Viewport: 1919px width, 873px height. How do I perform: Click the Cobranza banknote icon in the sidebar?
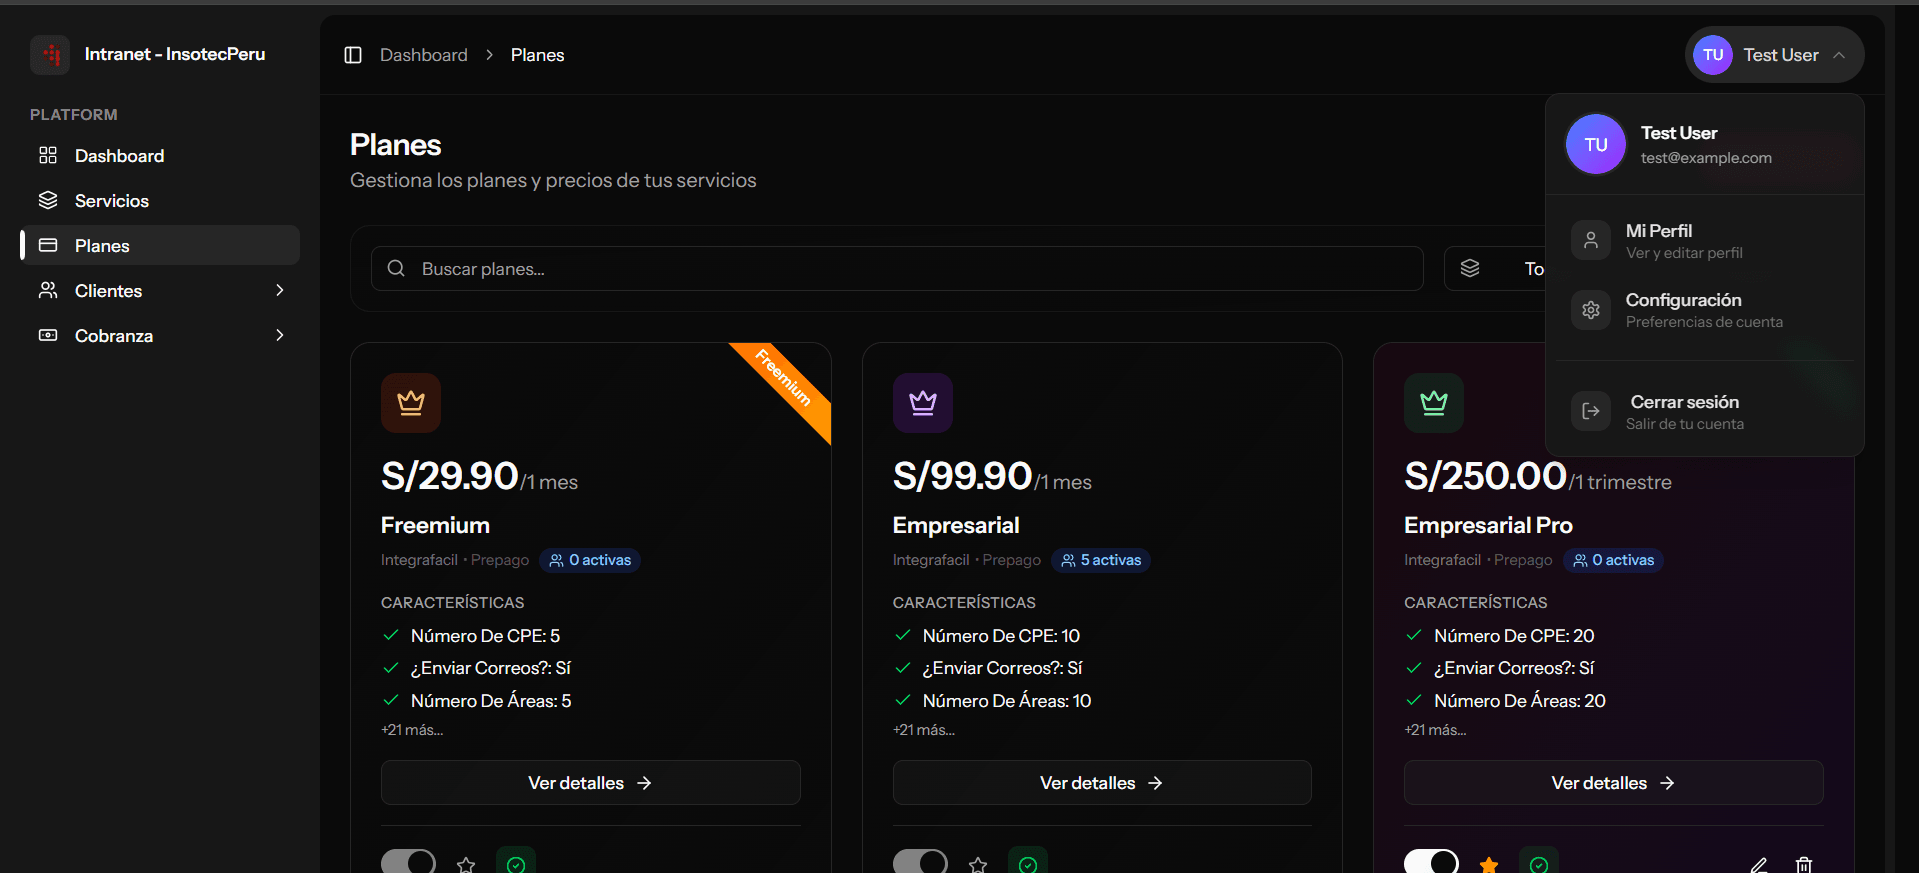[48, 335]
